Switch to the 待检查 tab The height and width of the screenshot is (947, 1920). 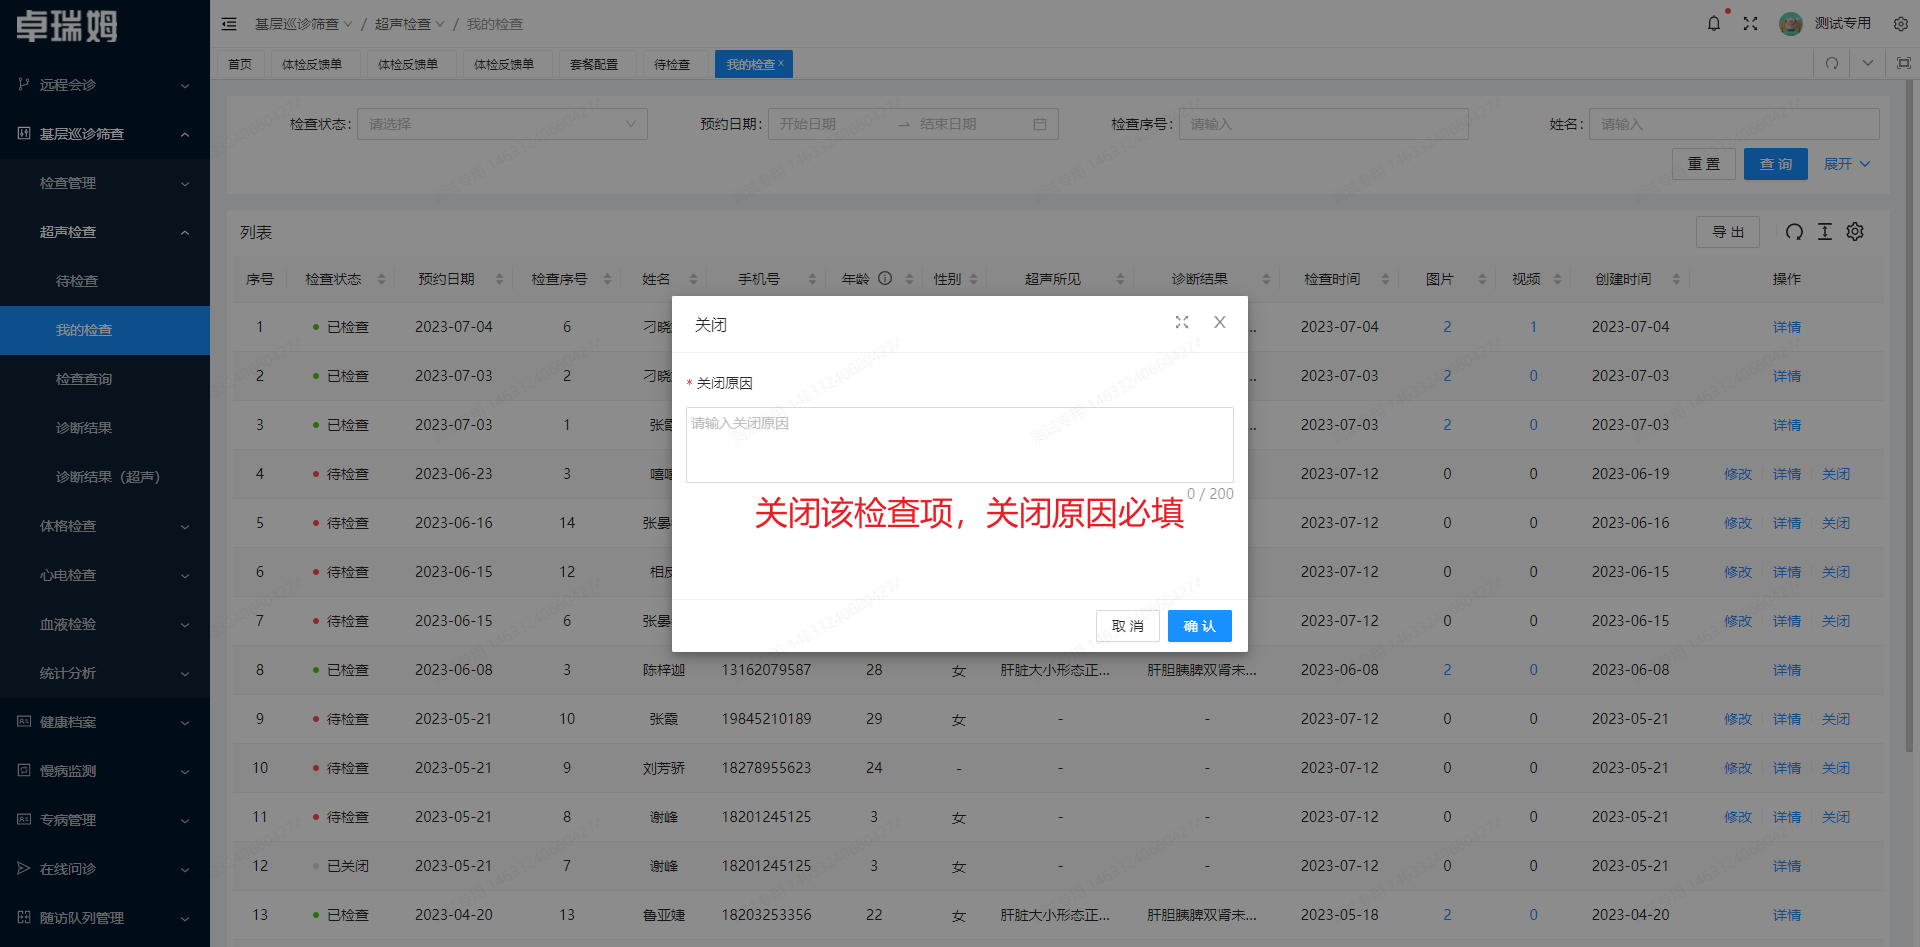672,64
